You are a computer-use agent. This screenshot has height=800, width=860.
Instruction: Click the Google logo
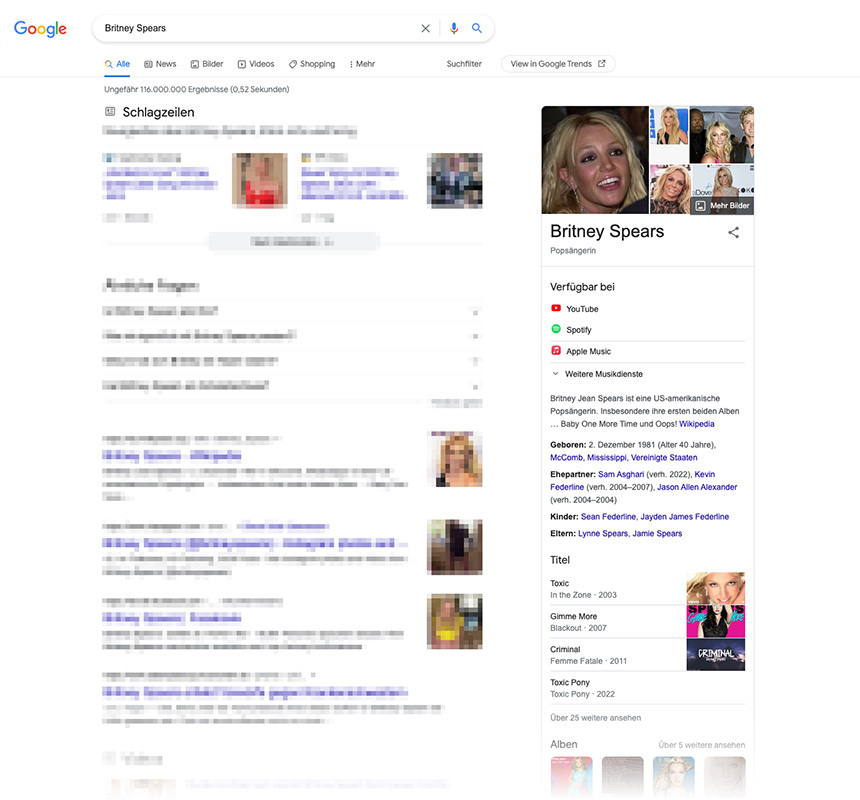pyautogui.click(x=40, y=29)
